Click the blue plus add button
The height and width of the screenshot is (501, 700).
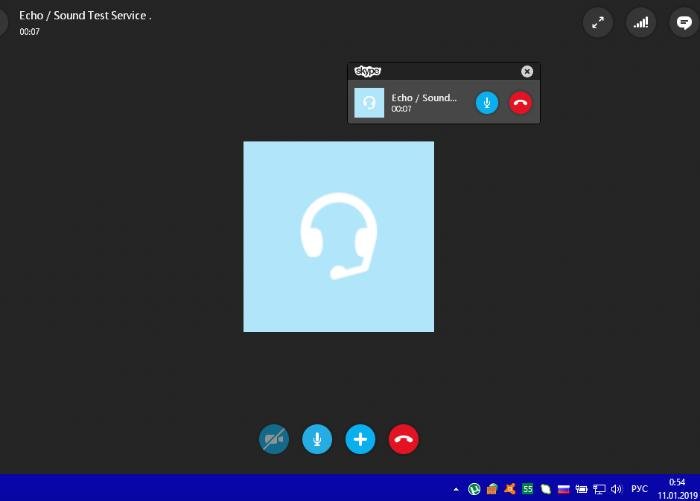[360, 439]
